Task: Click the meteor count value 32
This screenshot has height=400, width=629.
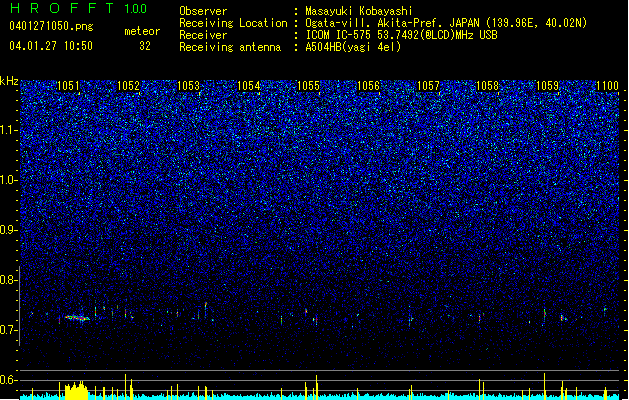Action: click(x=145, y=46)
